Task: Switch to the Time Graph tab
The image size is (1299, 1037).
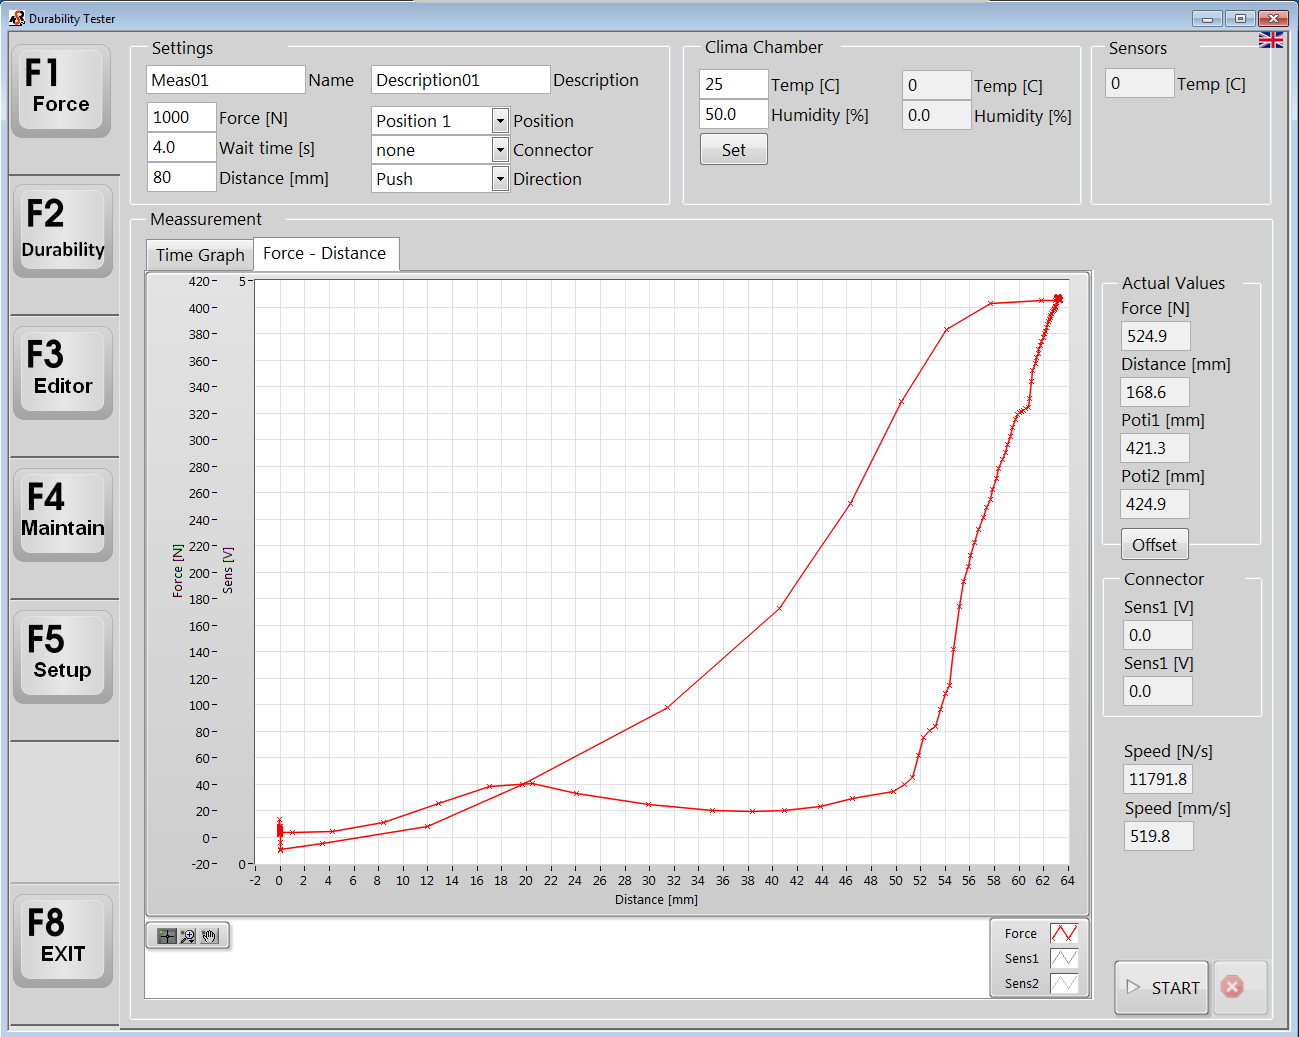Action: tap(200, 255)
